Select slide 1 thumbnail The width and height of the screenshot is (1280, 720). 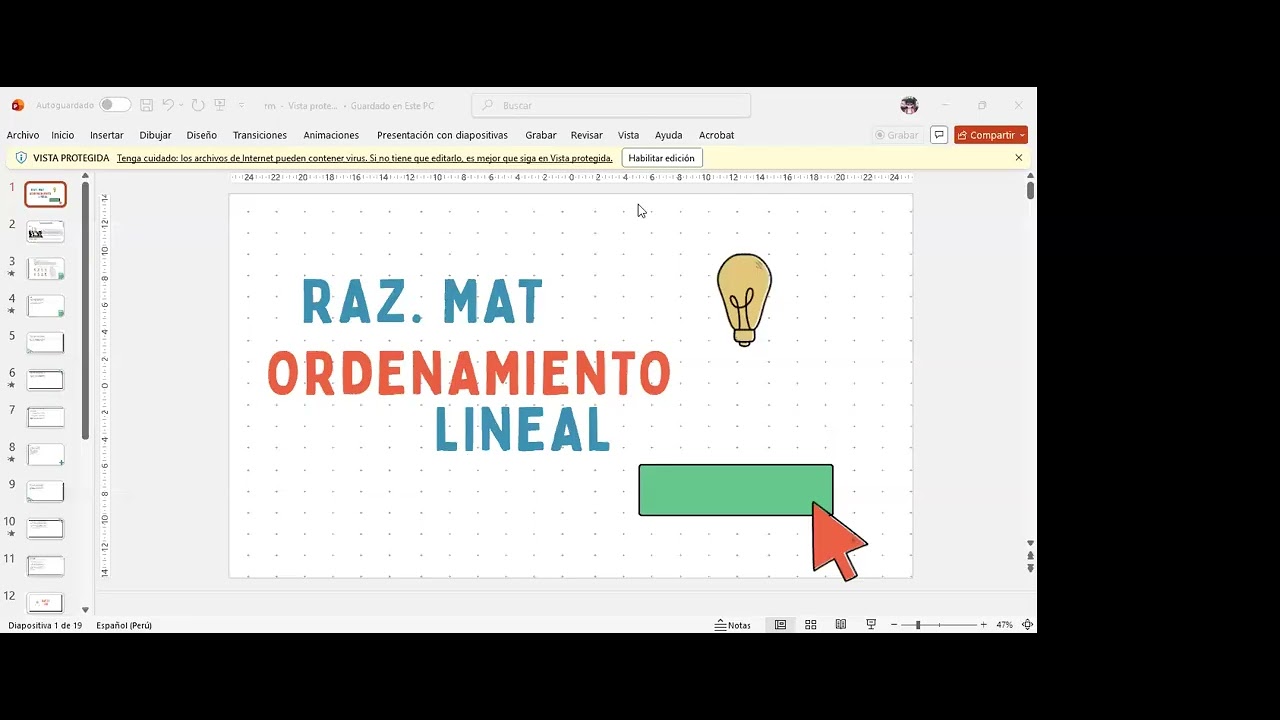pyautogui.click(x=45, y=194)
